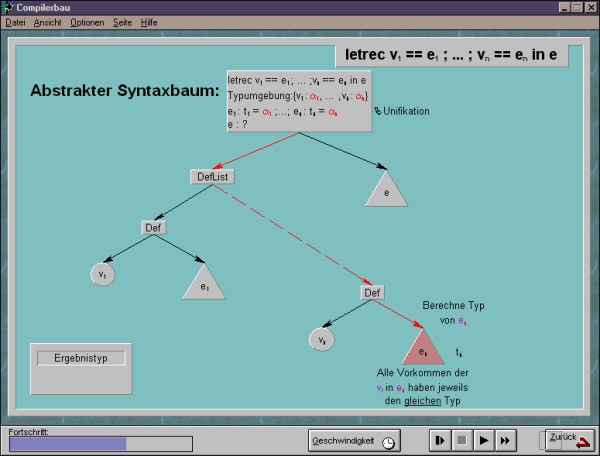Select the DefList node in the tree
600x456 pixels.
tap(212, 176)
